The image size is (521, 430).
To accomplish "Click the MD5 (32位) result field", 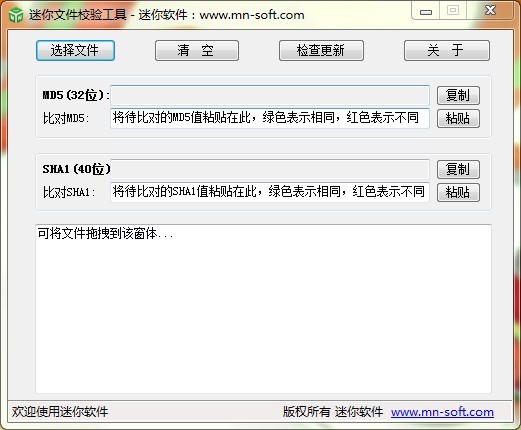I will tap(270, 95).
